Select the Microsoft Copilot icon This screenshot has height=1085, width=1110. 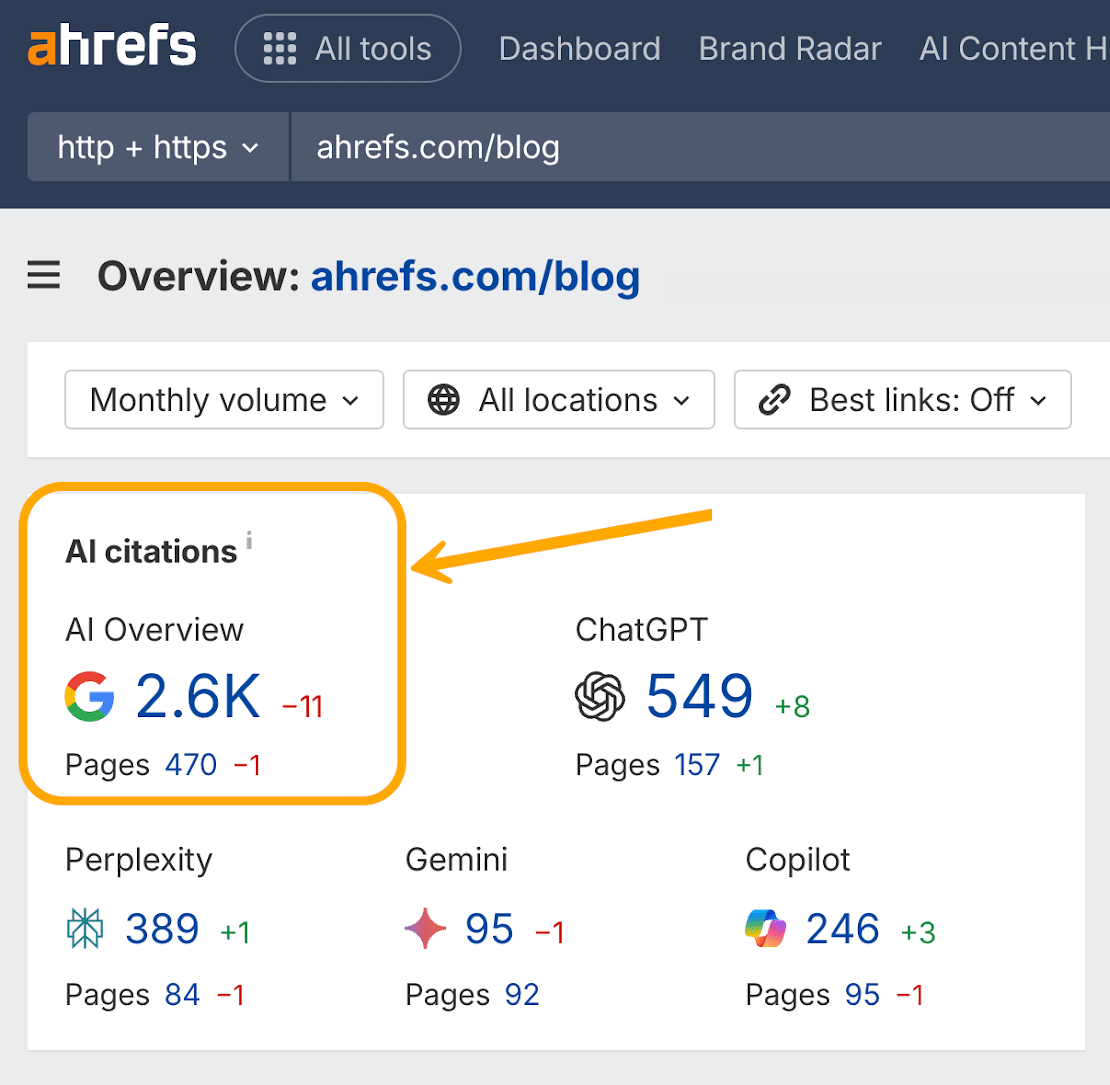click(x=766, y=929)
